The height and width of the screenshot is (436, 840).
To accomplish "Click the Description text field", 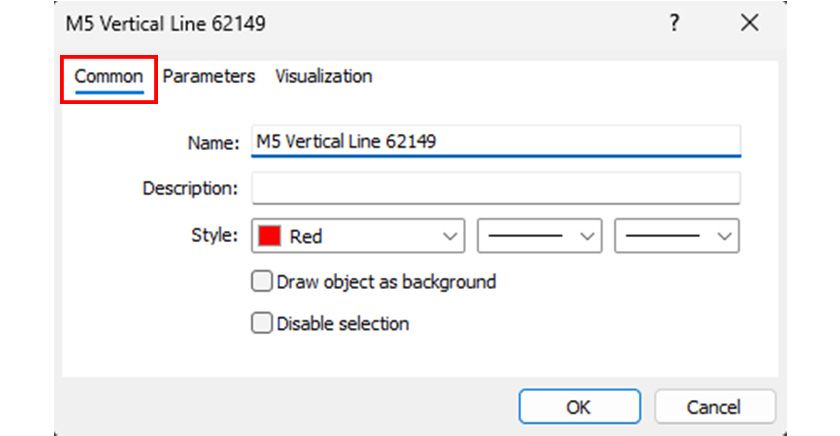I will click(x=495, y=188).
